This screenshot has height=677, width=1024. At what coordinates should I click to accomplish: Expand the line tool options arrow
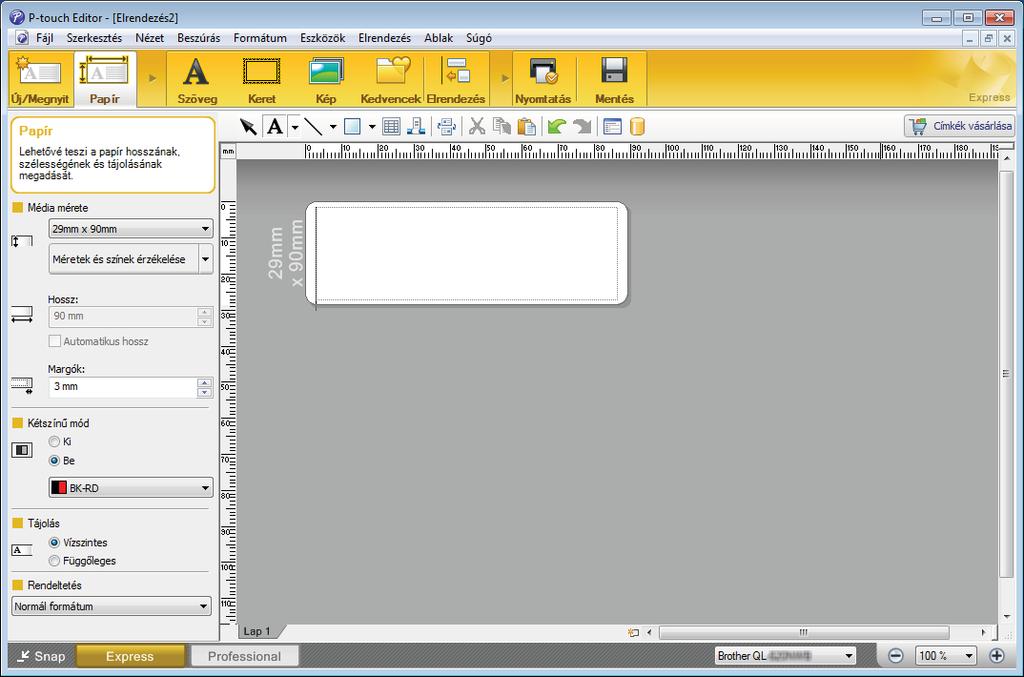click(x=333, y=127)
